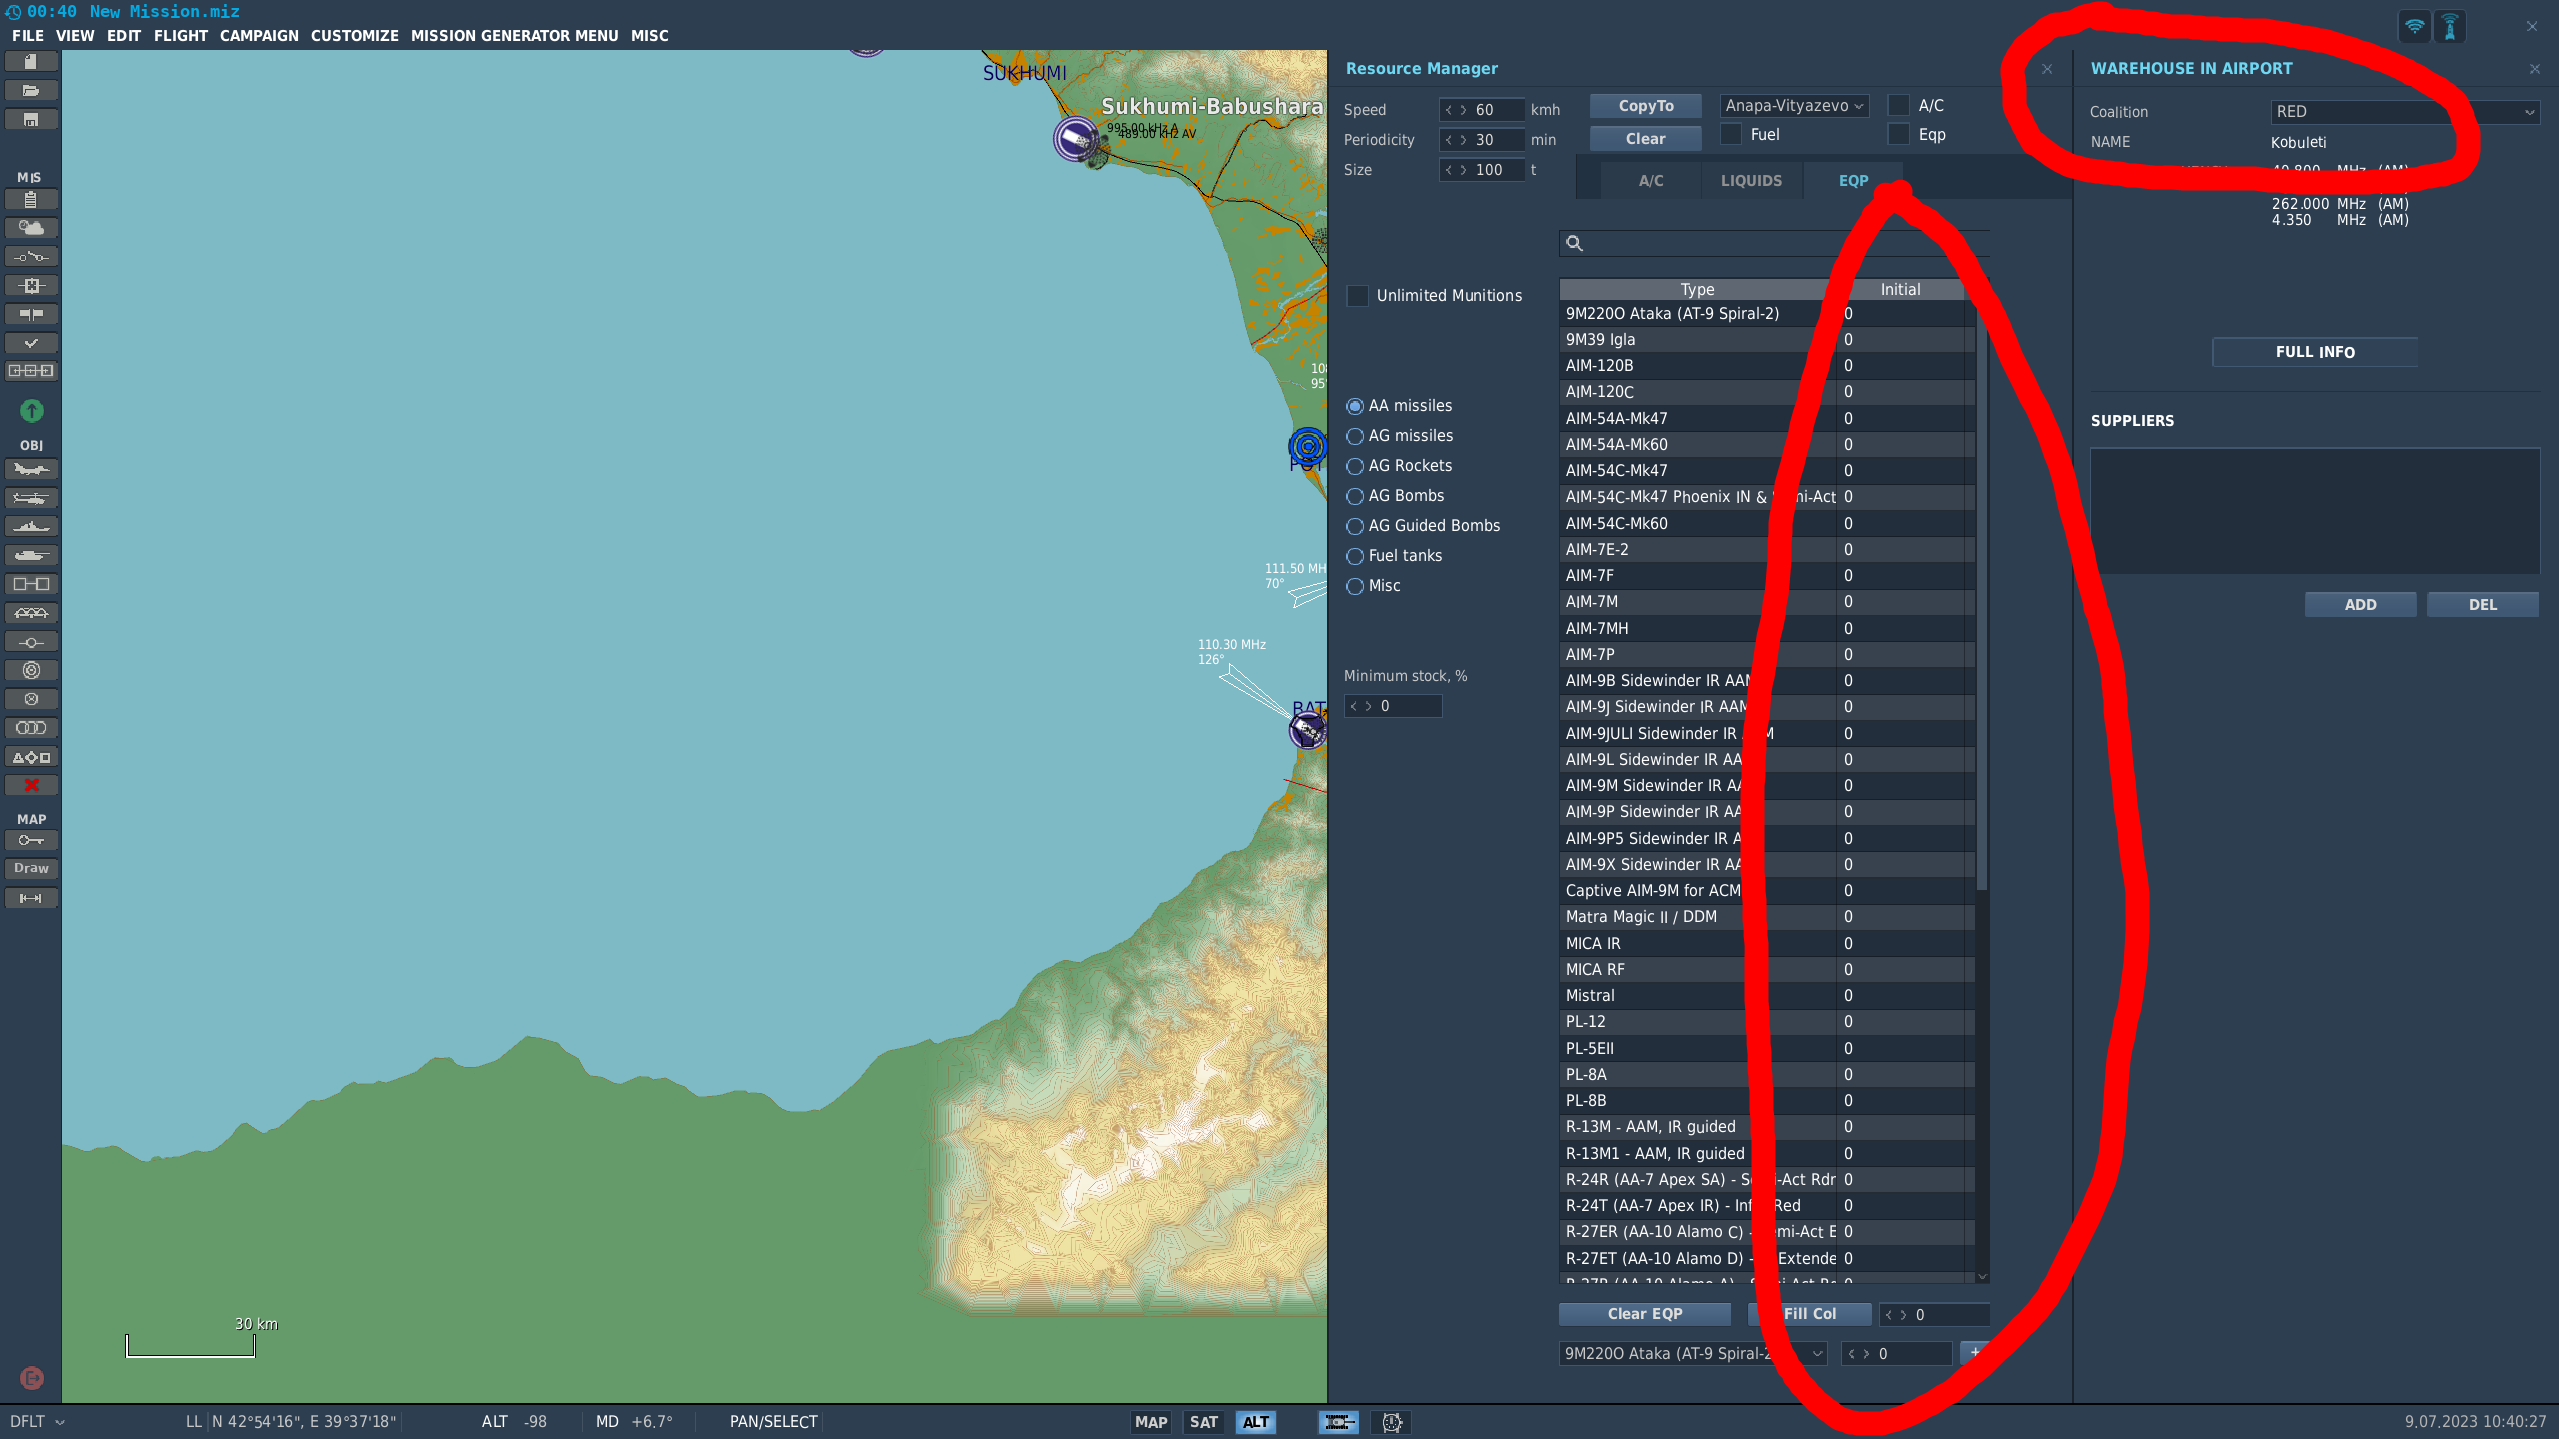Image resolution: width=2559 pixels, height=1439 pixels.
Task: Open the Draw tool
Action: click(x=31, y=869)
